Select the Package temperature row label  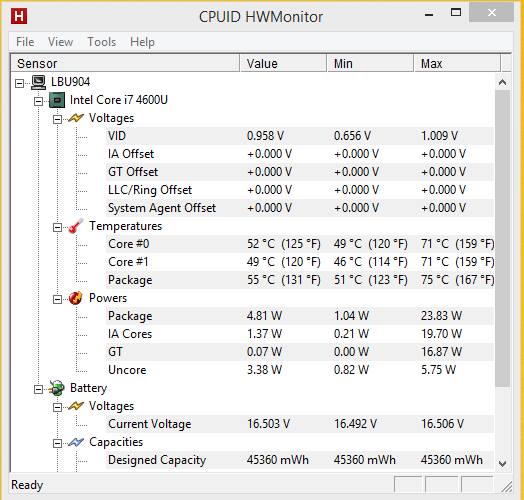coord(130,280)
